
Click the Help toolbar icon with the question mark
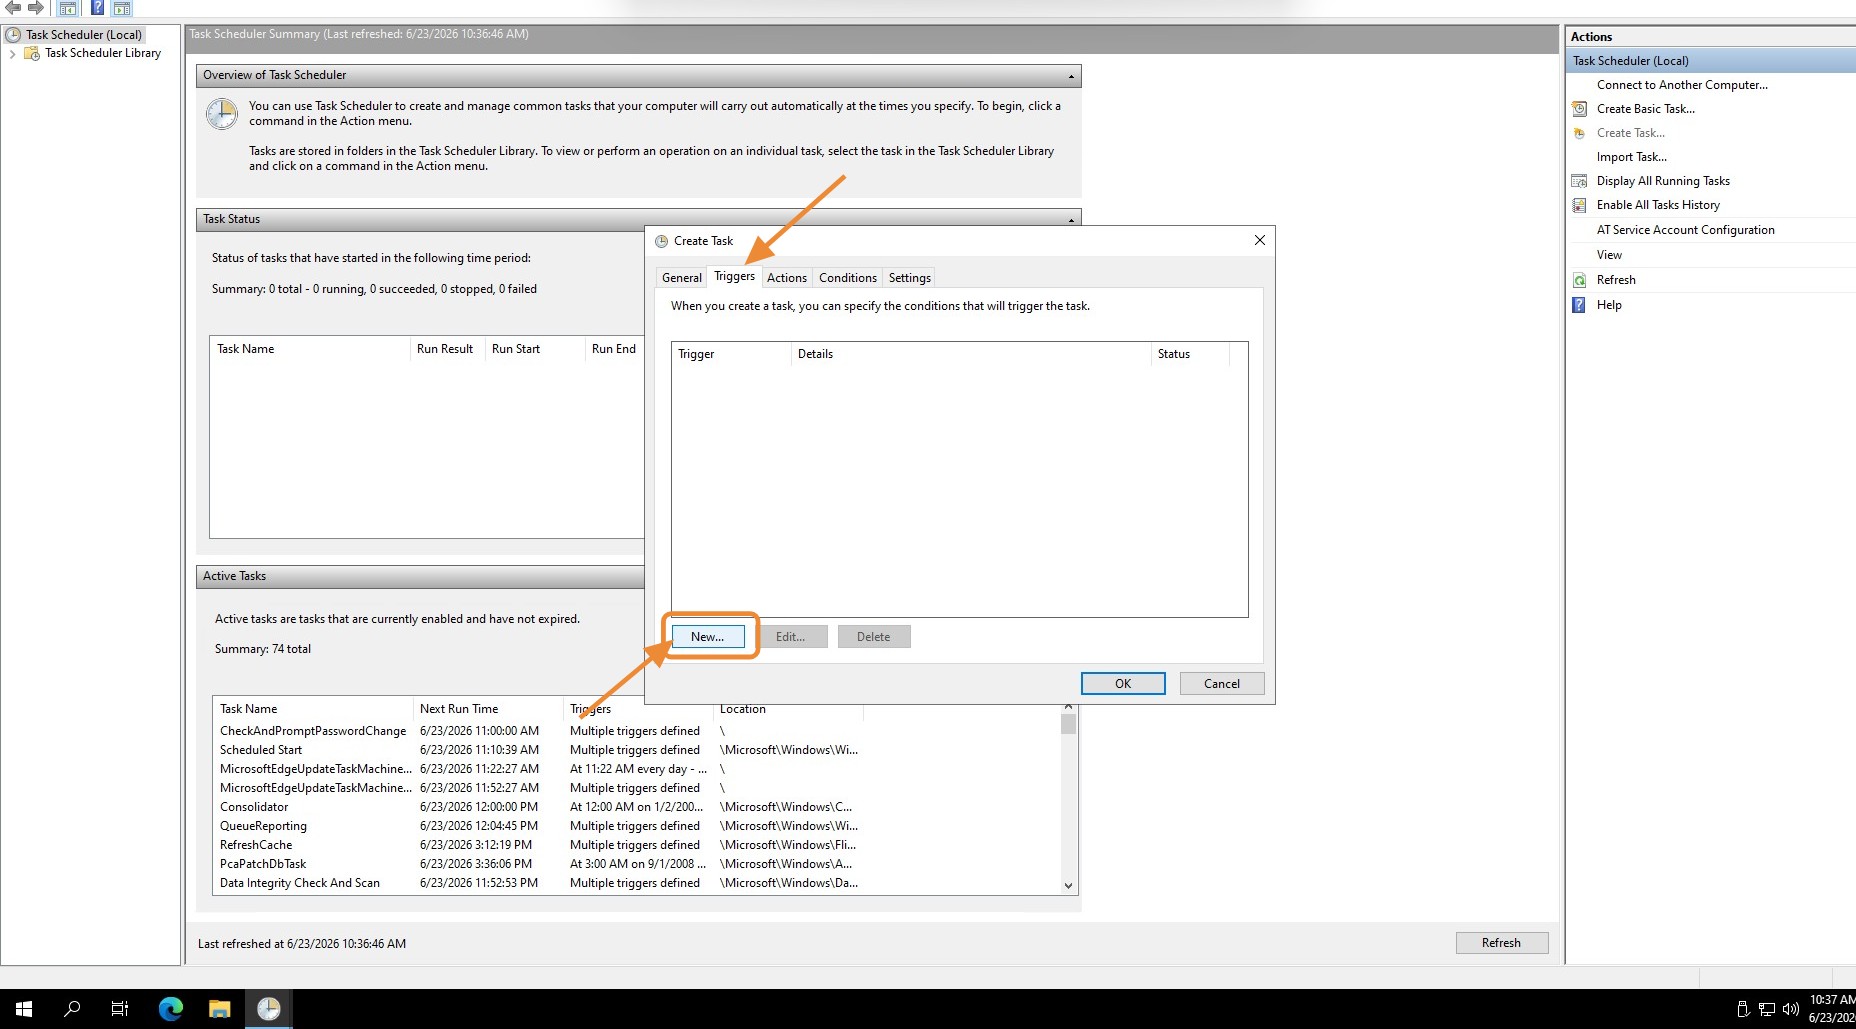coord(97,8)
